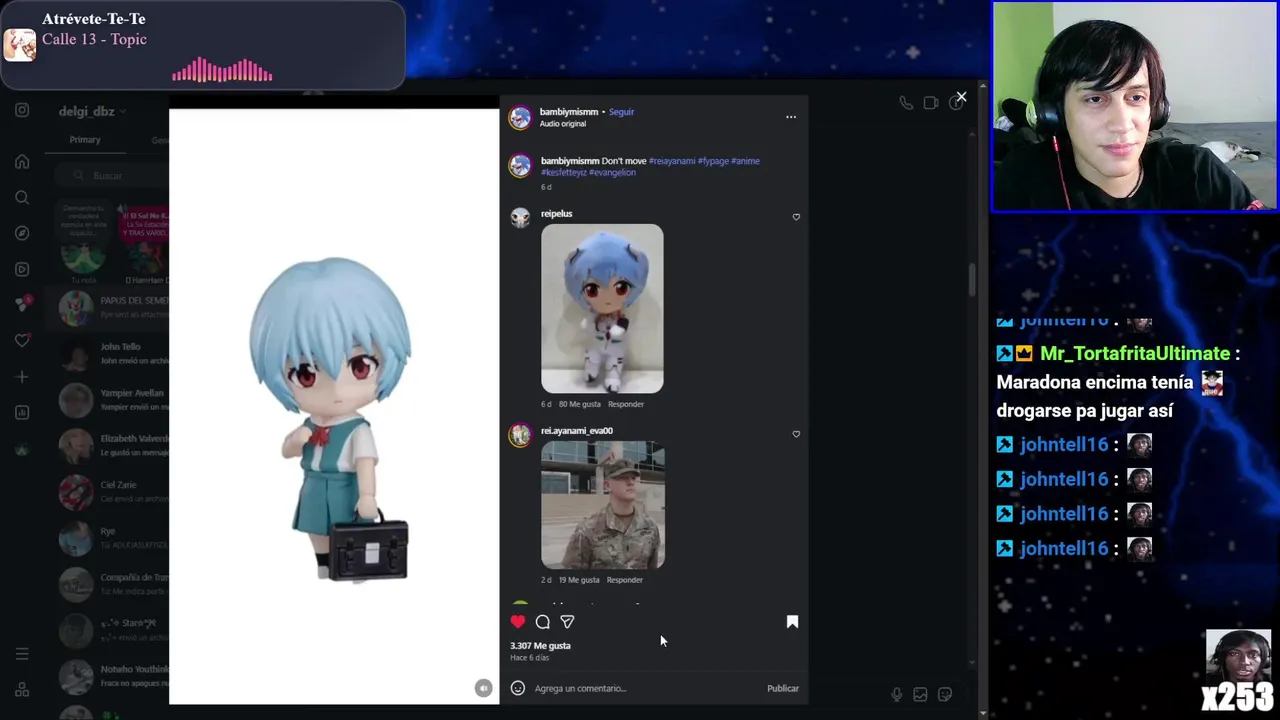The height and width of the screenshot is (720, 1280).
Task: Open hashtag #reiayanami
Action: (671, 161)
